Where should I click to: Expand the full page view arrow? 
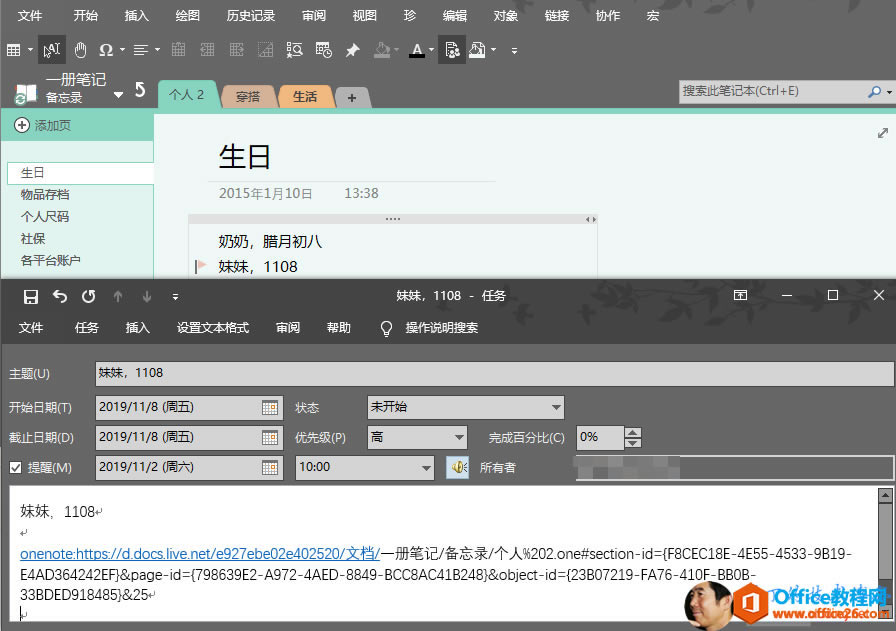pos(882,133)
